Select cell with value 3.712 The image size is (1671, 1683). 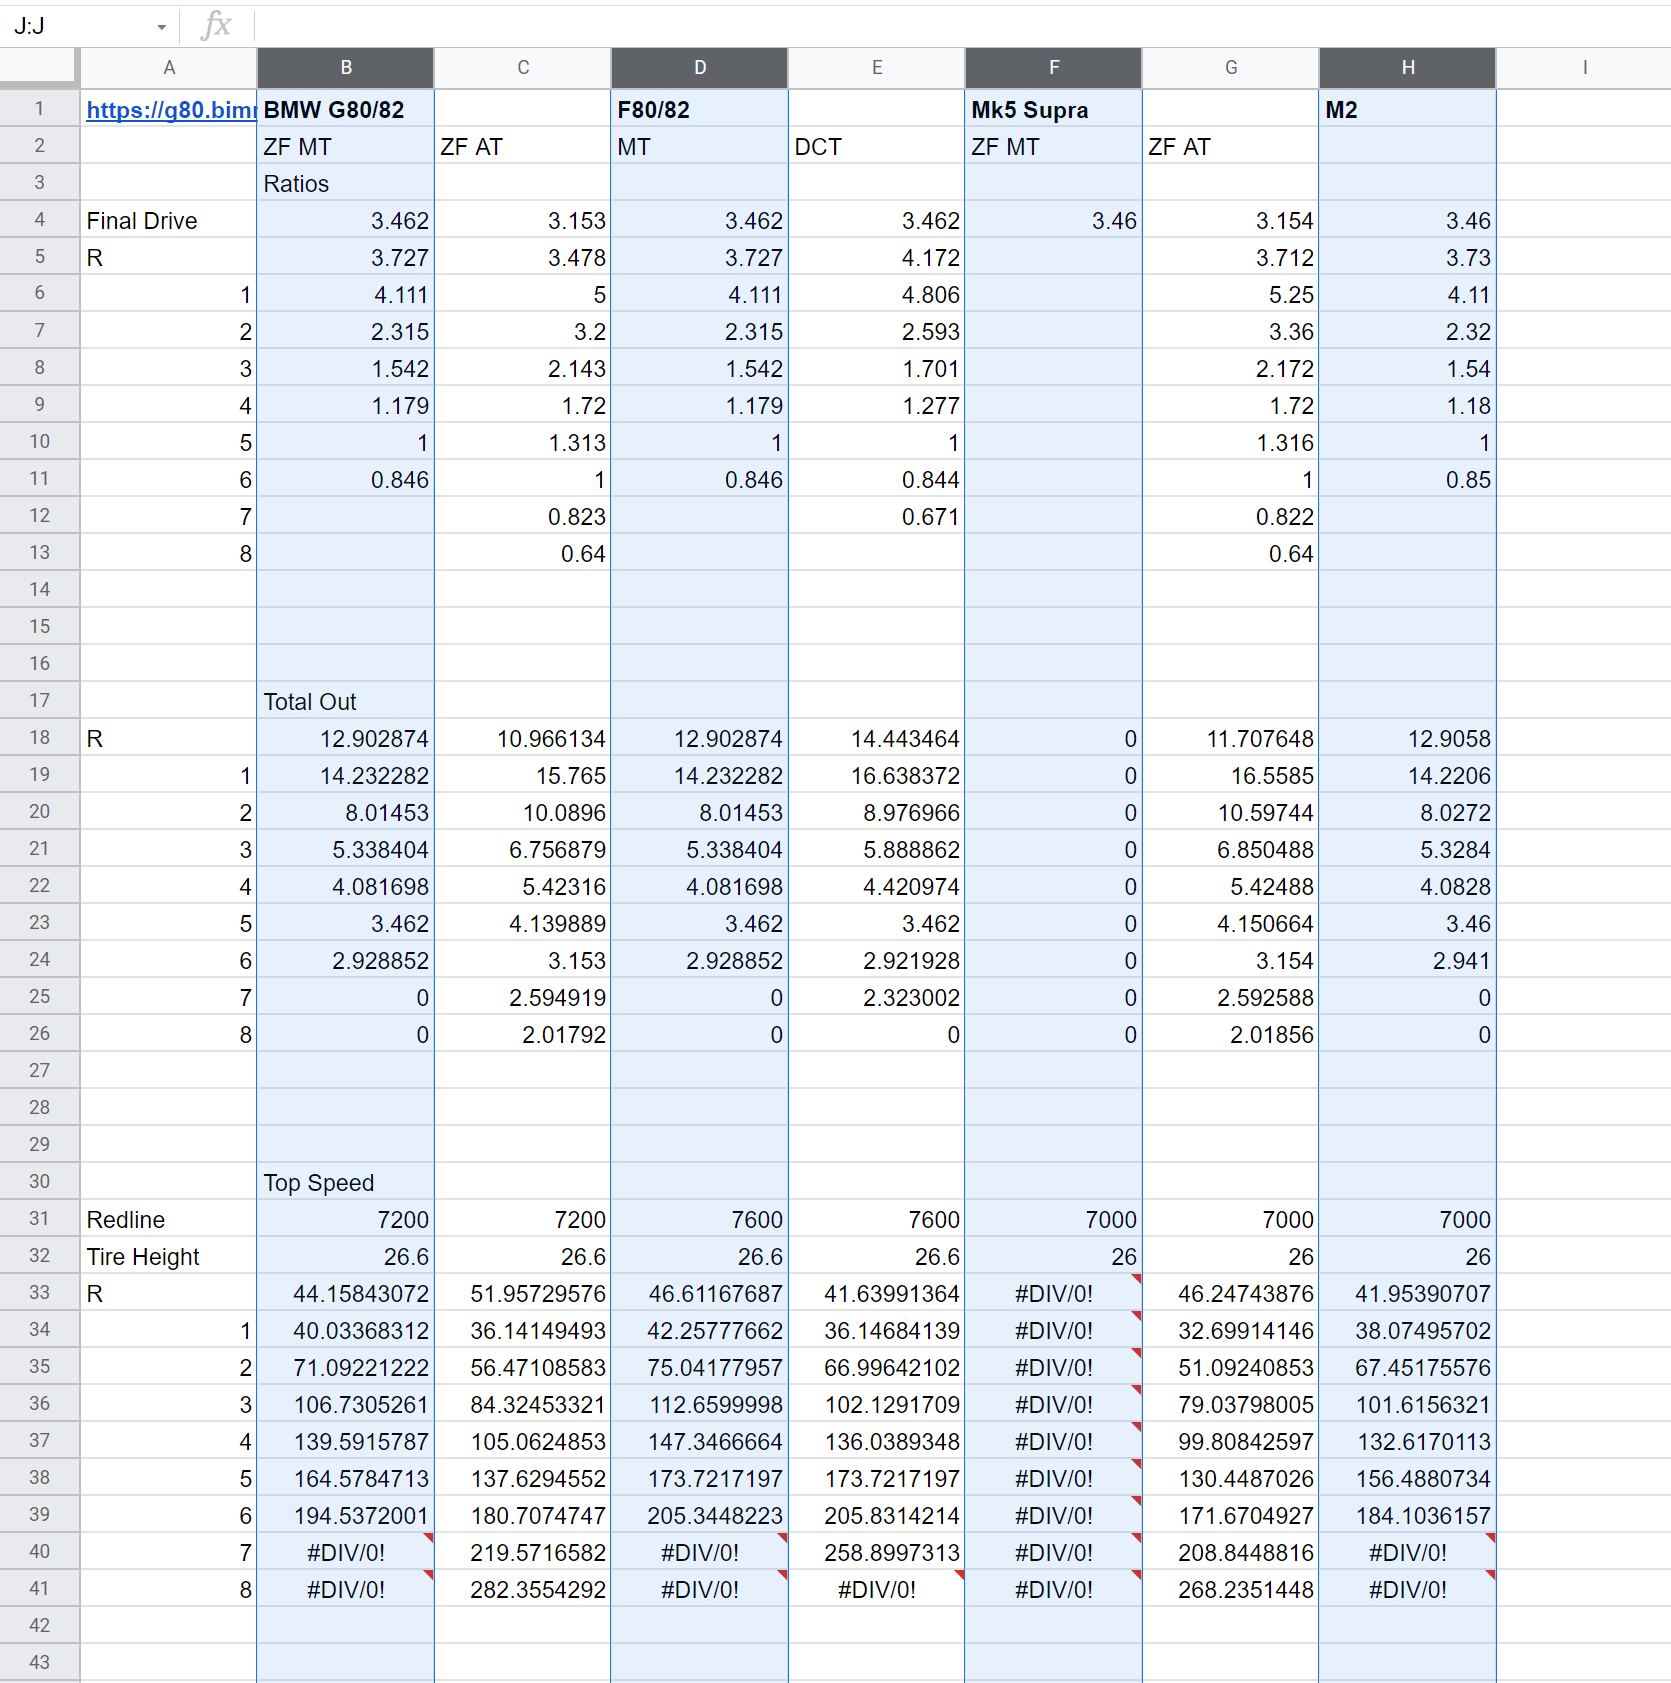click(x=1231, y=257)
